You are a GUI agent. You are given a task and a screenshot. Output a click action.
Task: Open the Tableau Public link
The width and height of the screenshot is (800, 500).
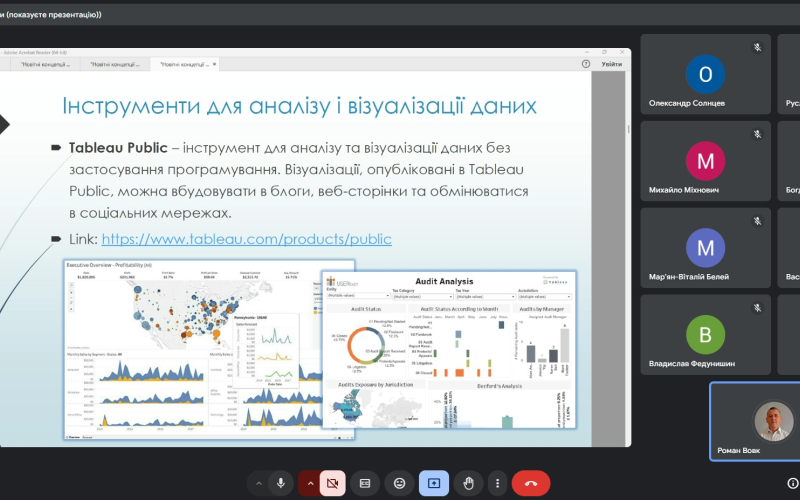246,239
